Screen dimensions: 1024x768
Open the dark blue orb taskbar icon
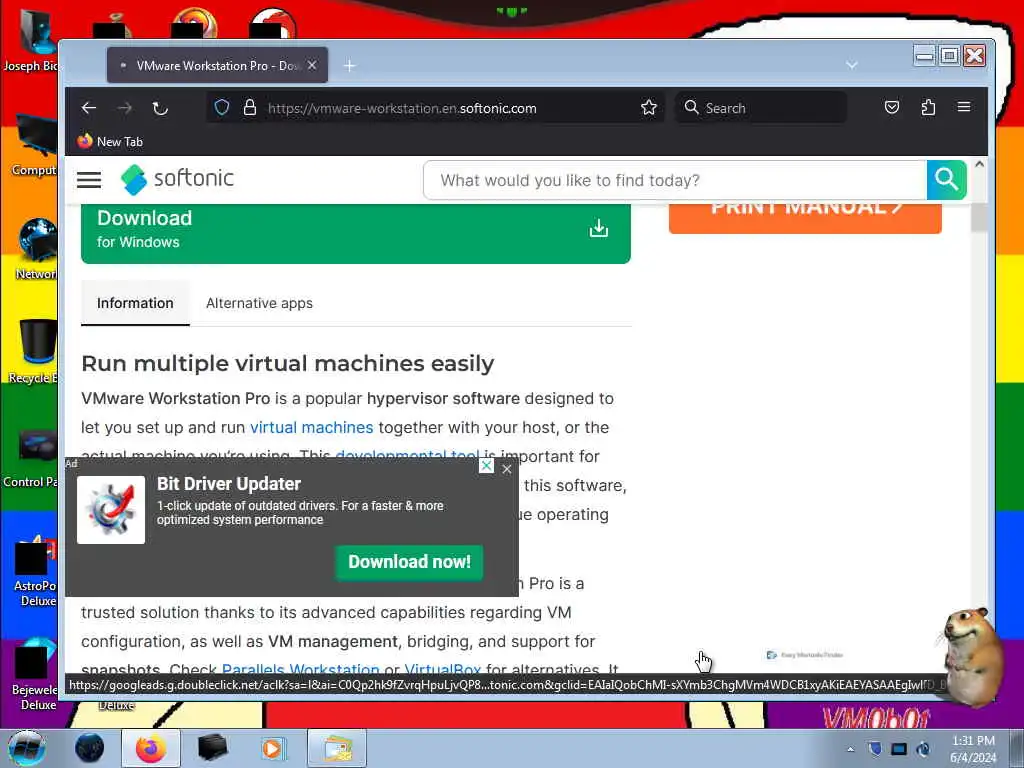[89, 748]
